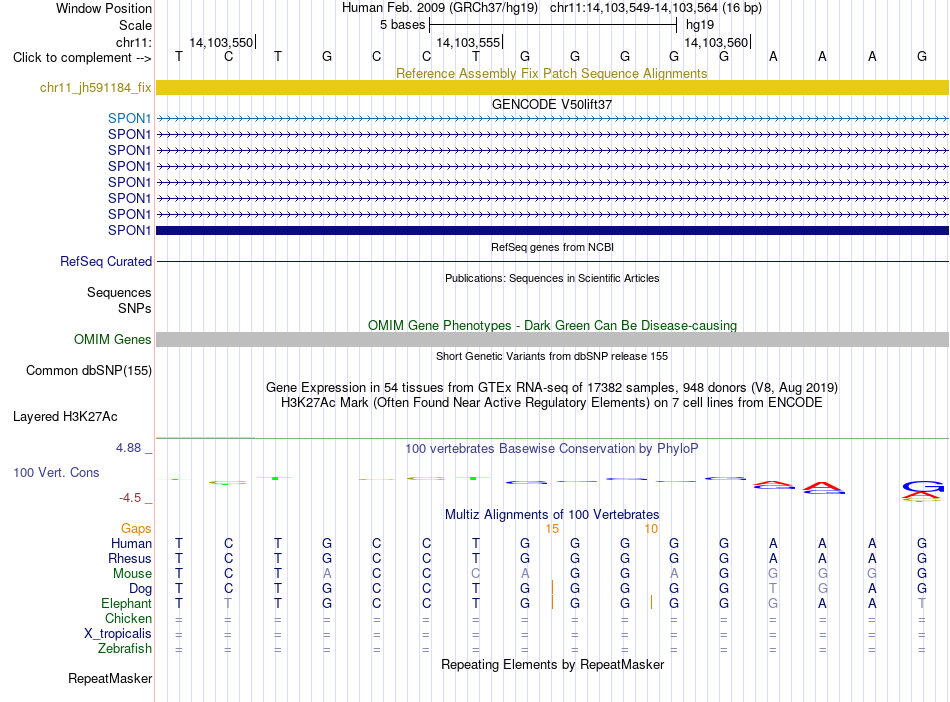Click the GENCODE V50lift37 track title
The width and height of the screenshot is (950, 702).
coord(552,104)
